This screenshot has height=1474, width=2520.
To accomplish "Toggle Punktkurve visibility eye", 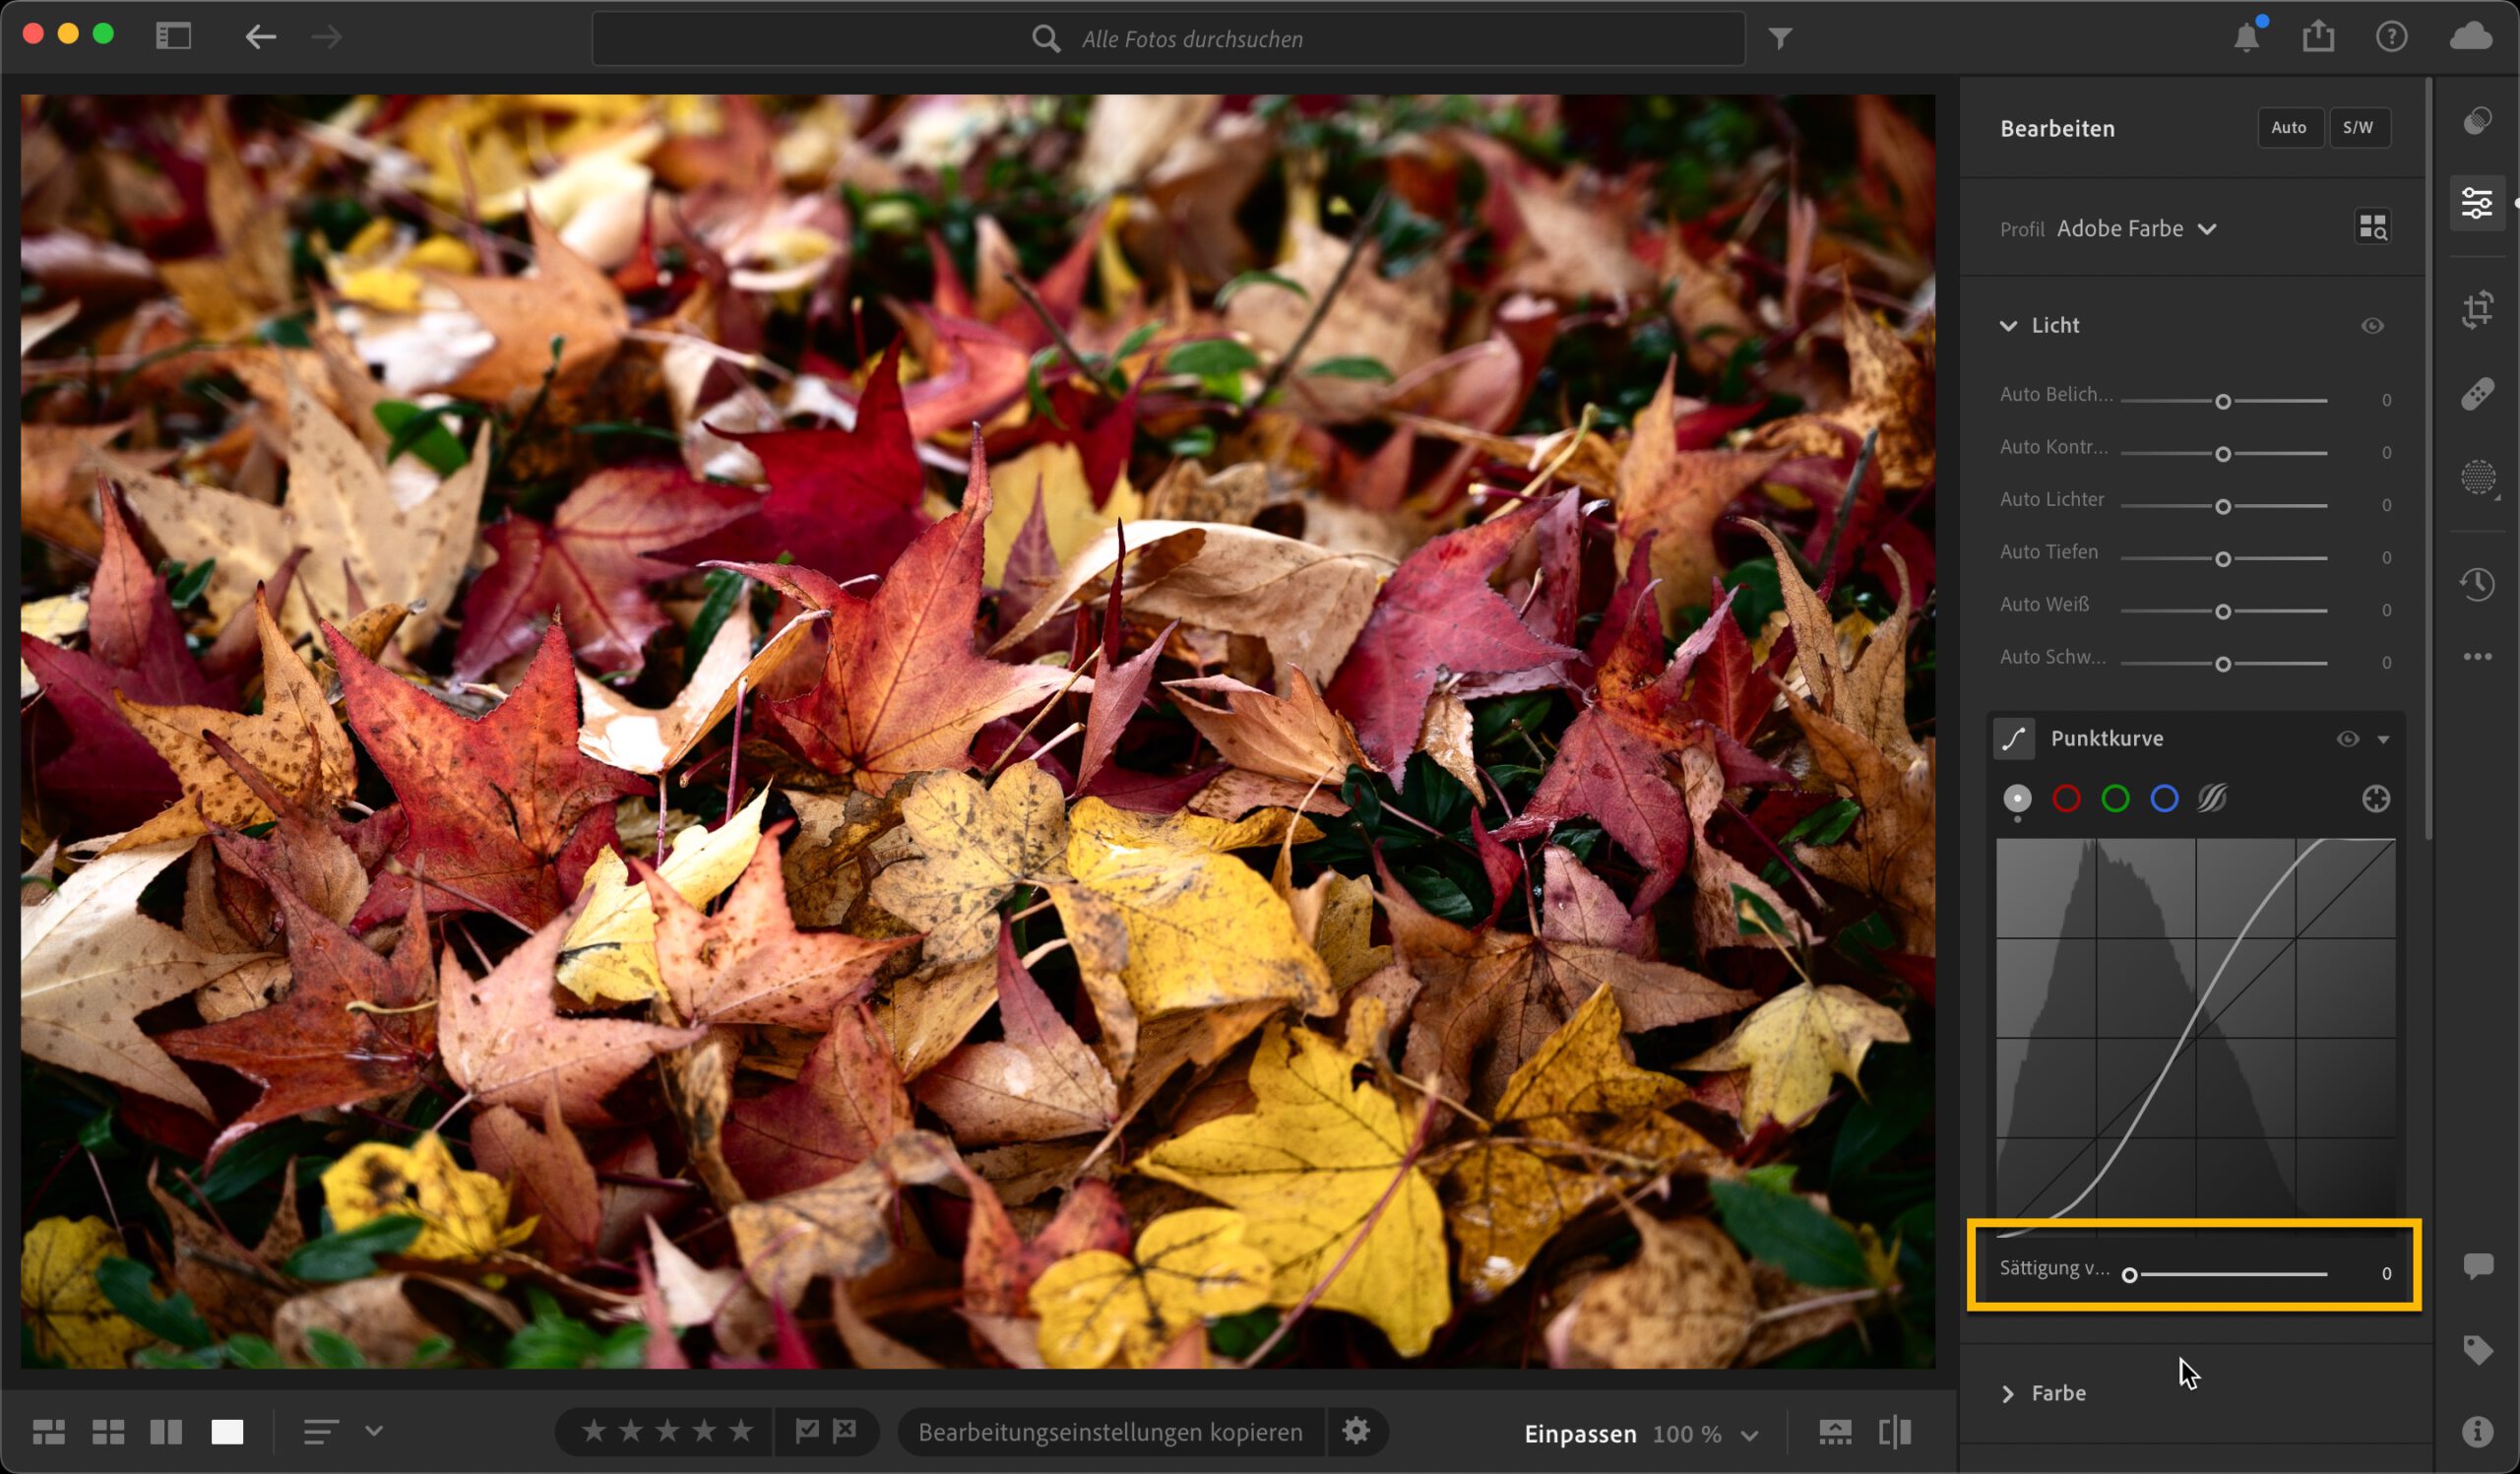I will tap(2347, 739).
